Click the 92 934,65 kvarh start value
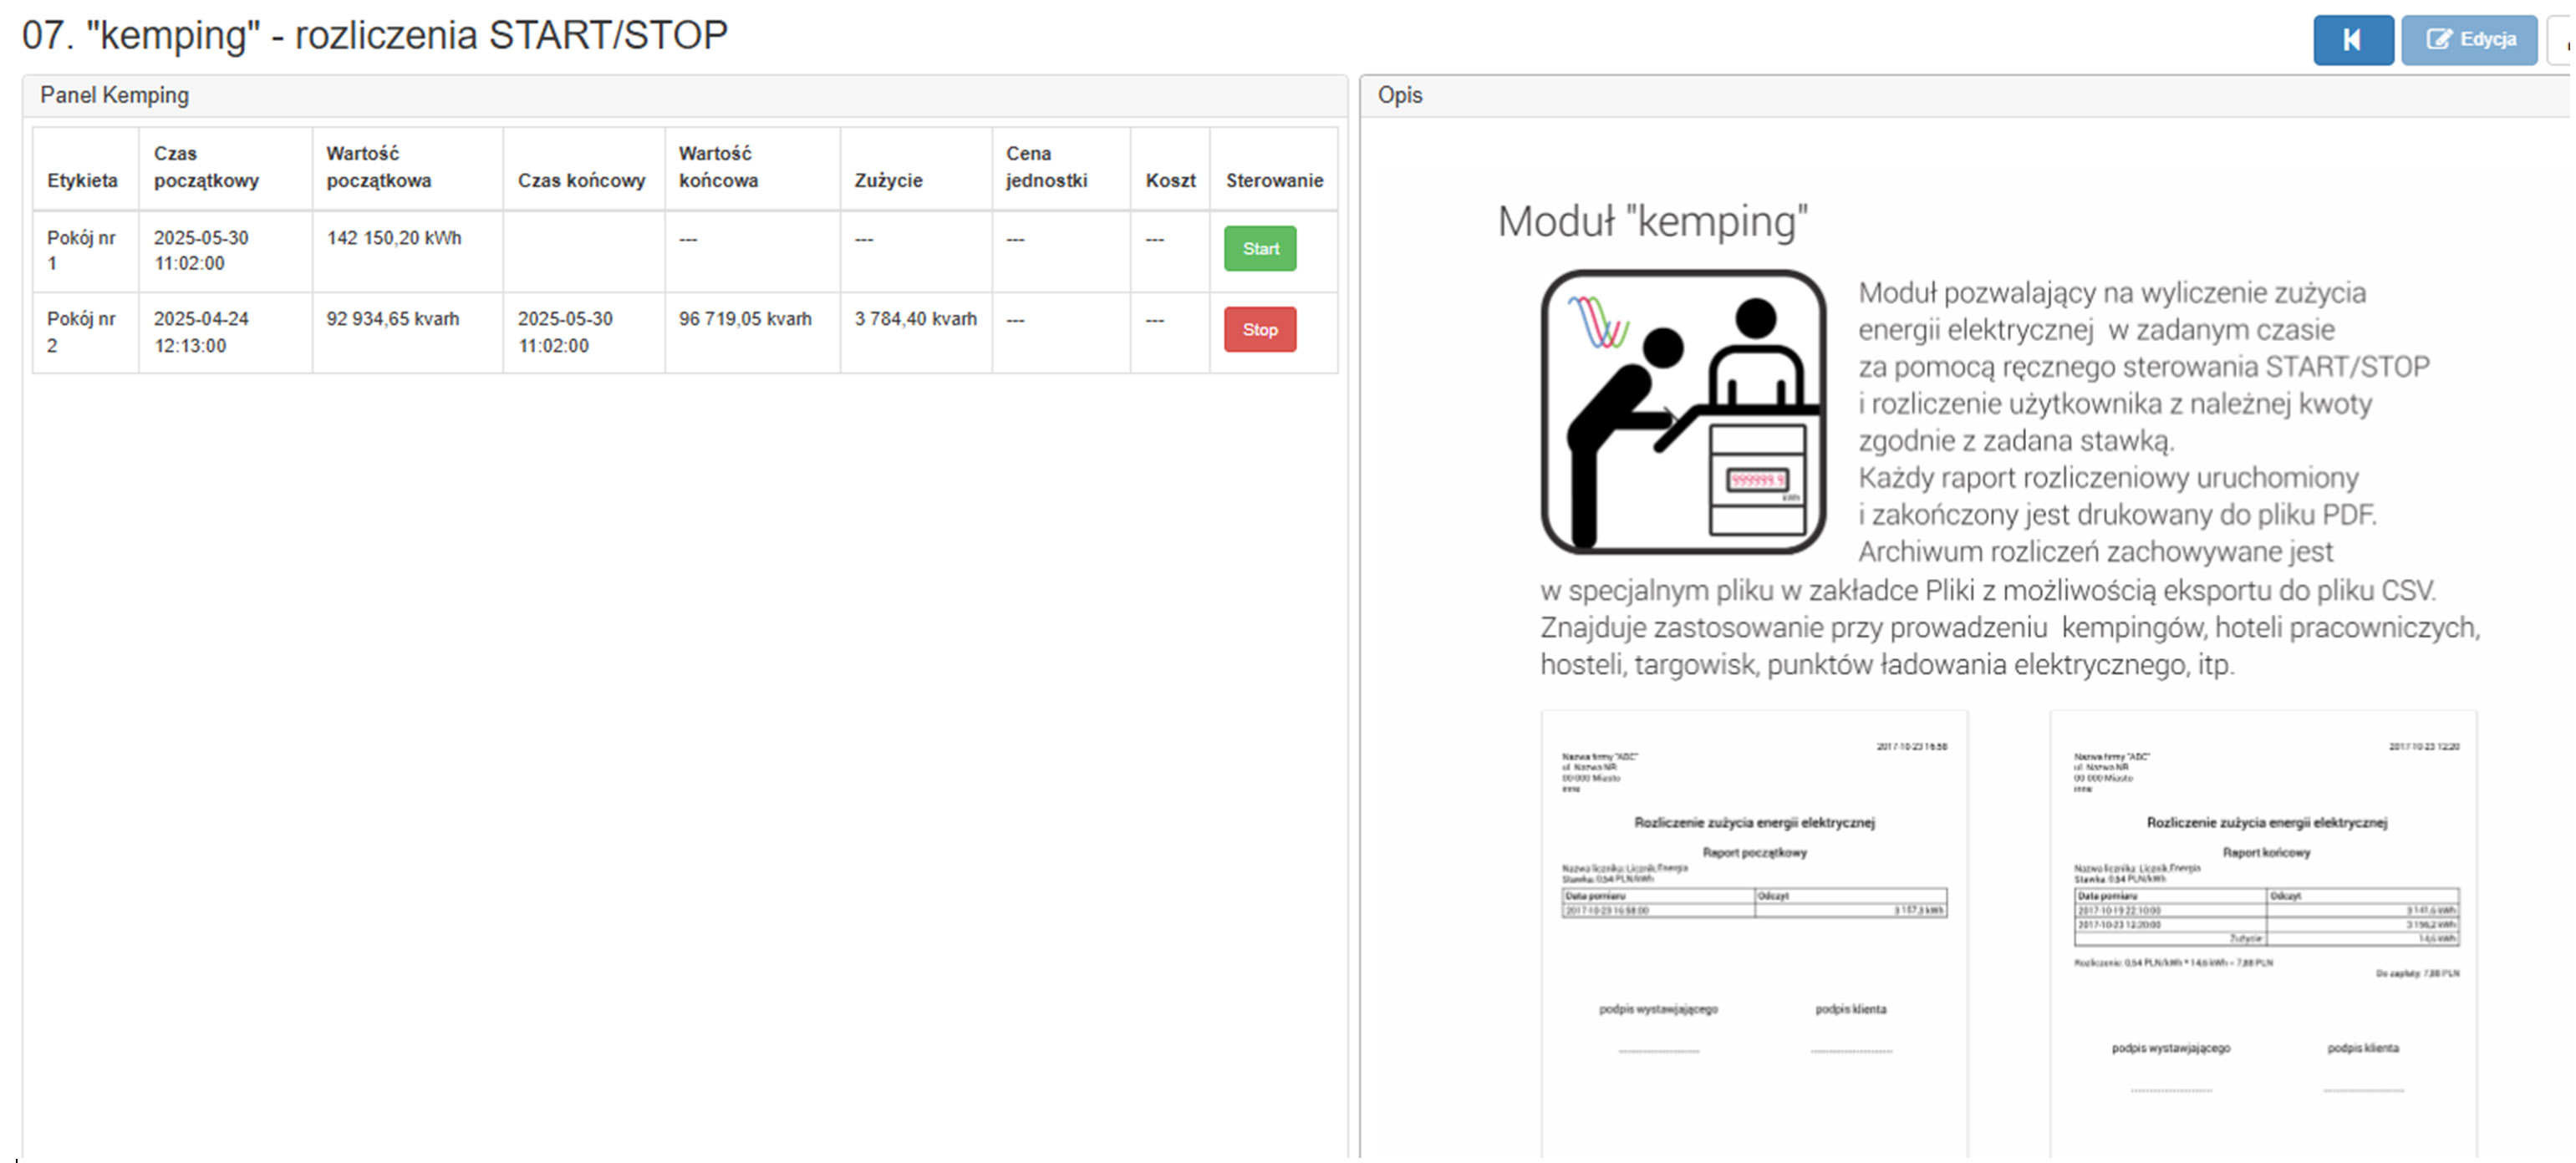The image size is (2576, 1163). [x=393, y=319]
